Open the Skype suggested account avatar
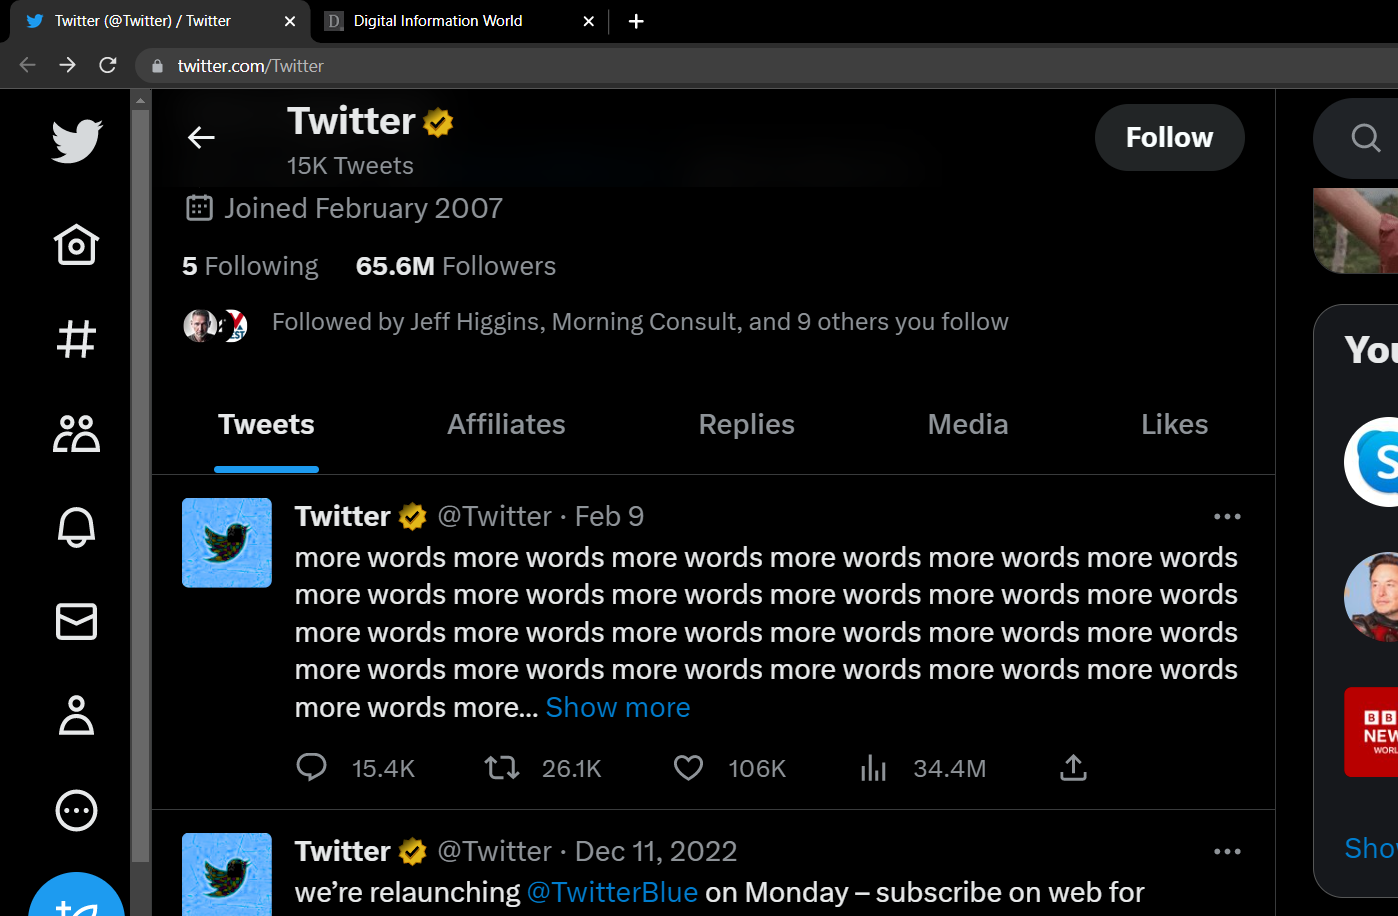Screen dimensions: 1398x916 1372,462
